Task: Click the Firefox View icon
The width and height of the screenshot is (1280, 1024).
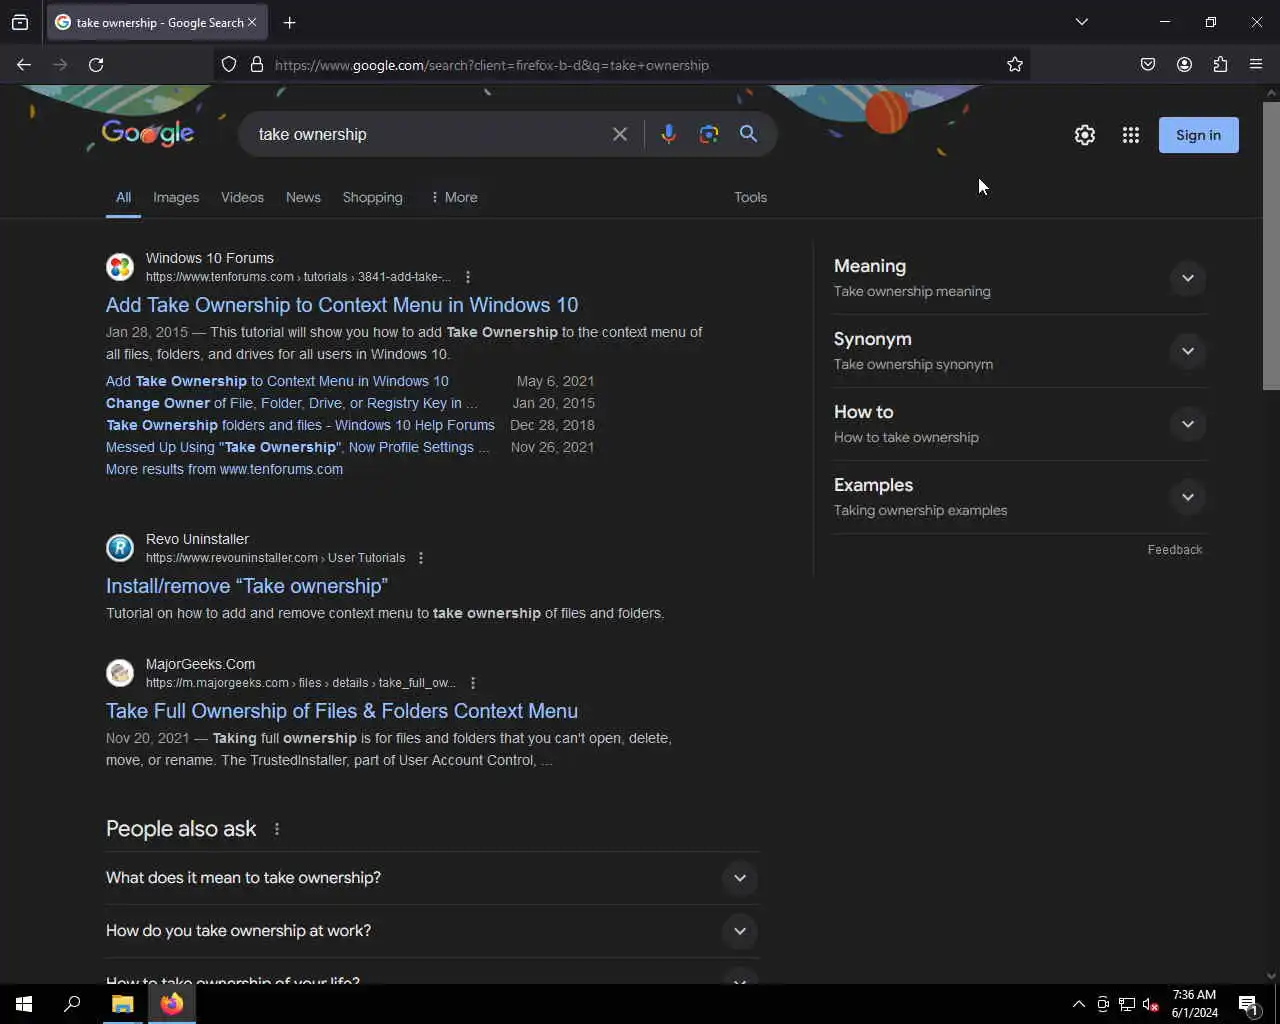Action: [x=20, y=22]
